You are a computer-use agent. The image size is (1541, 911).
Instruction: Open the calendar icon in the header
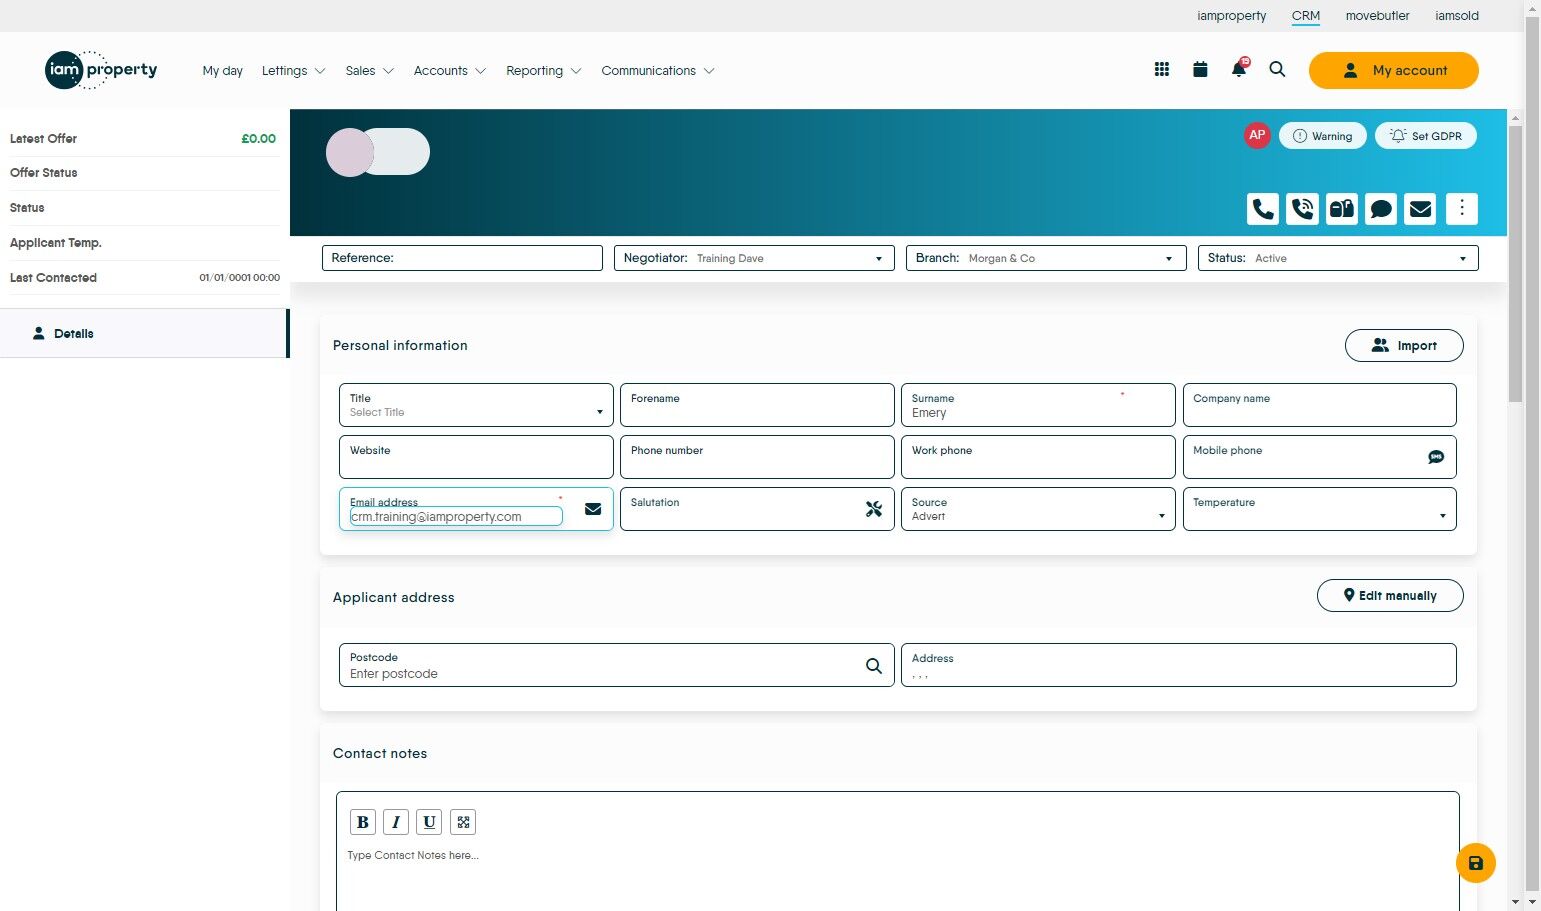(1200, 69)
